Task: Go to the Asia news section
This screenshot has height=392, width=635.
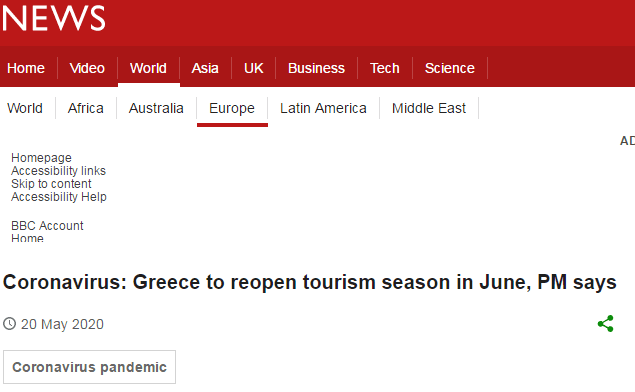Action: coord(205,68)
